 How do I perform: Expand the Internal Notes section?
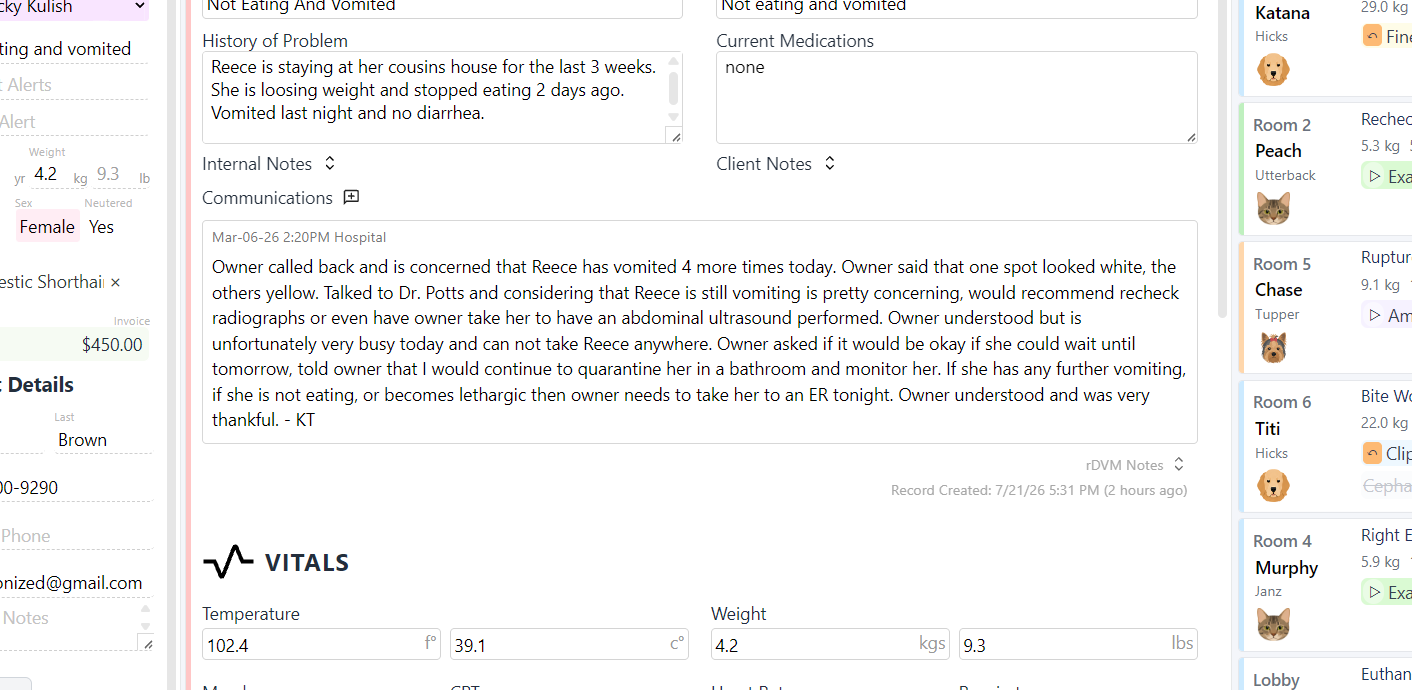pyautogui.click(x=330, y=163)
